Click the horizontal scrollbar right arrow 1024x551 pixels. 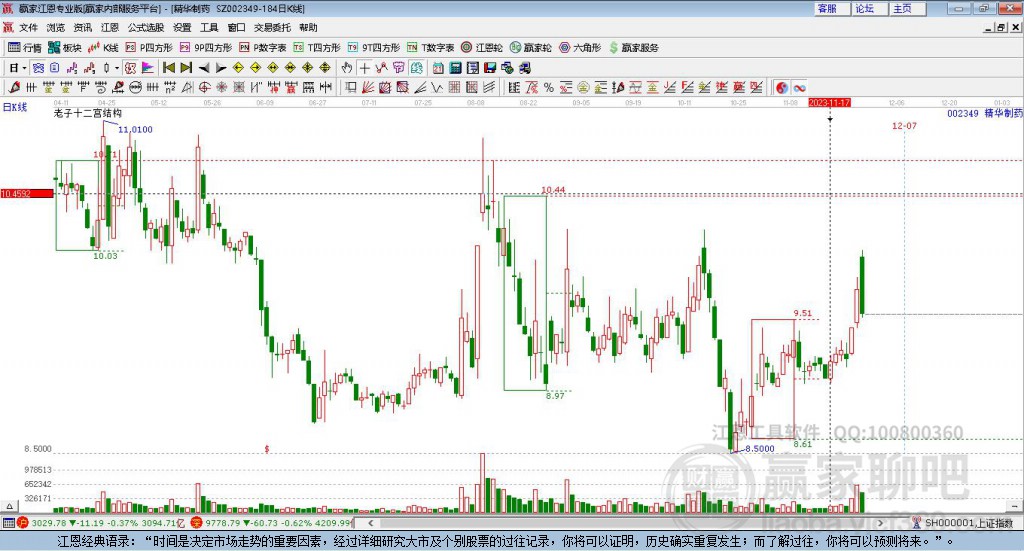click(880, 523)
